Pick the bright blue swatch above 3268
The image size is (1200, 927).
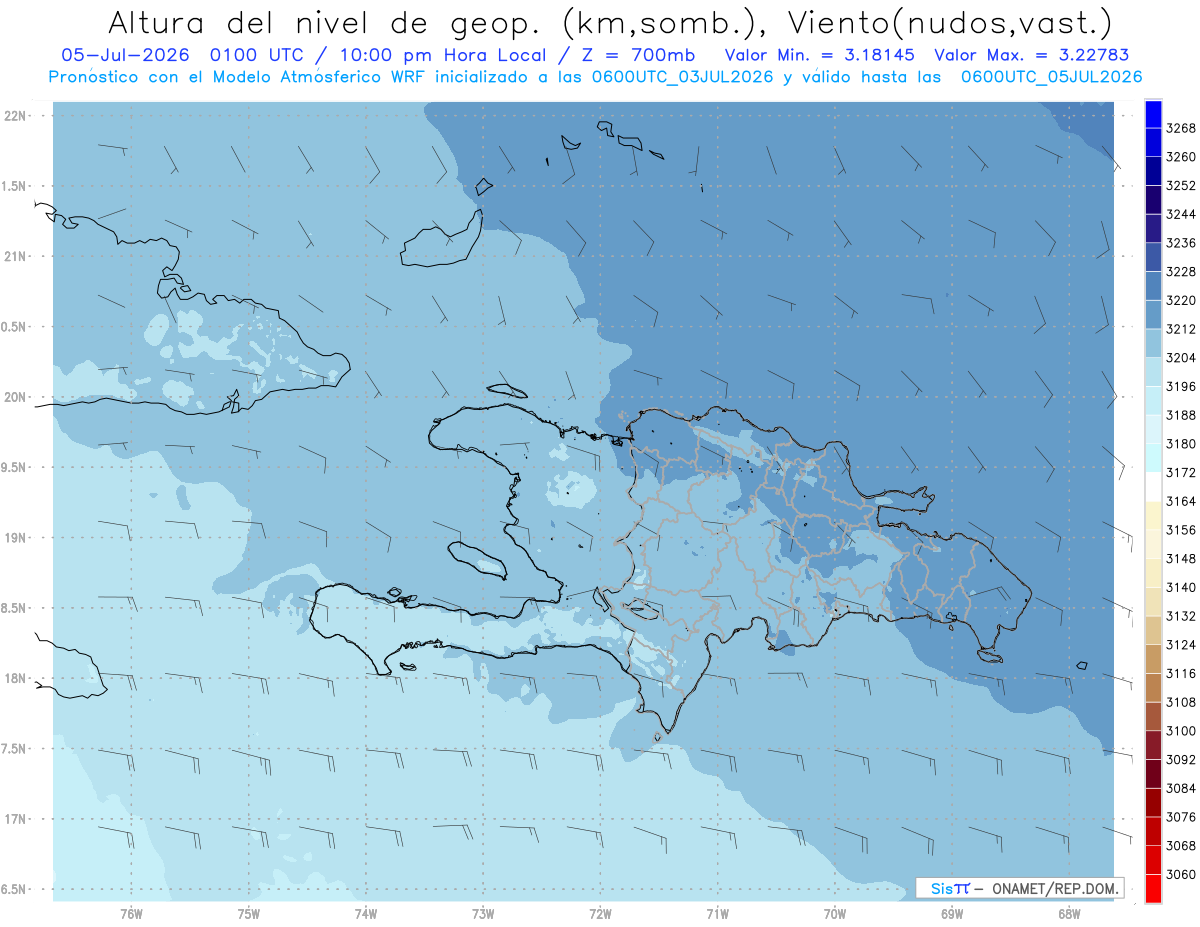(x=1153, y=114)
